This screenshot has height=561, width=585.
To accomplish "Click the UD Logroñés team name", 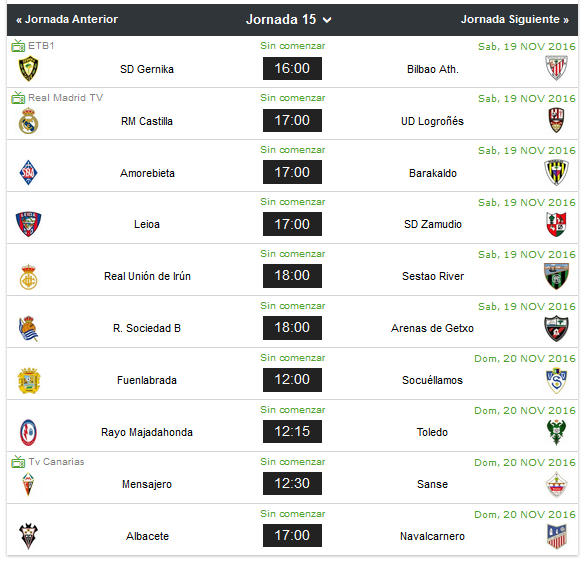I will [x=432, y=121].
